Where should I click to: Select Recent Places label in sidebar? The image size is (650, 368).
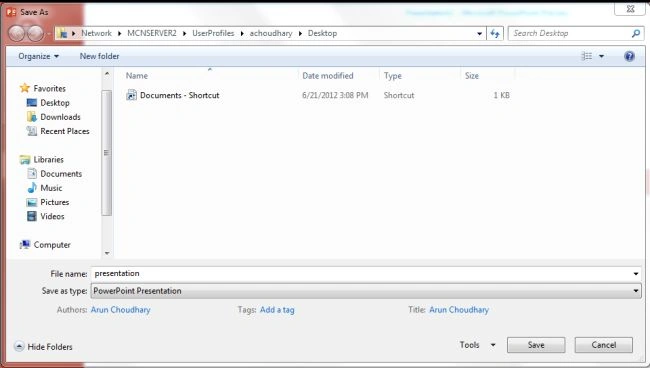point(65,131)
